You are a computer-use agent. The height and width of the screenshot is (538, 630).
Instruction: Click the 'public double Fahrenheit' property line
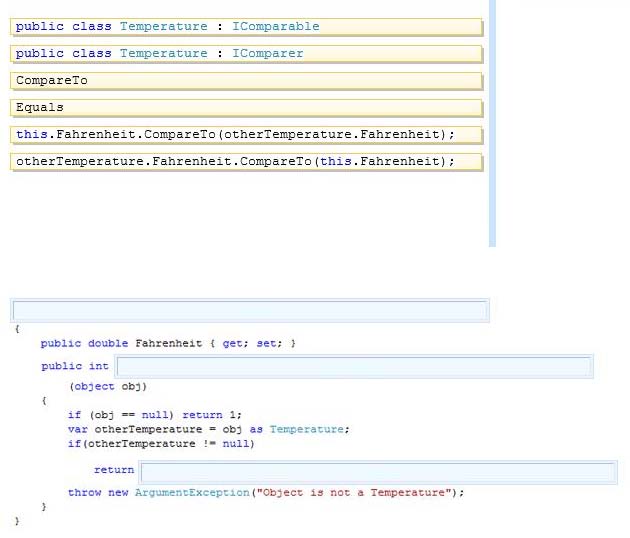point(168,344)
